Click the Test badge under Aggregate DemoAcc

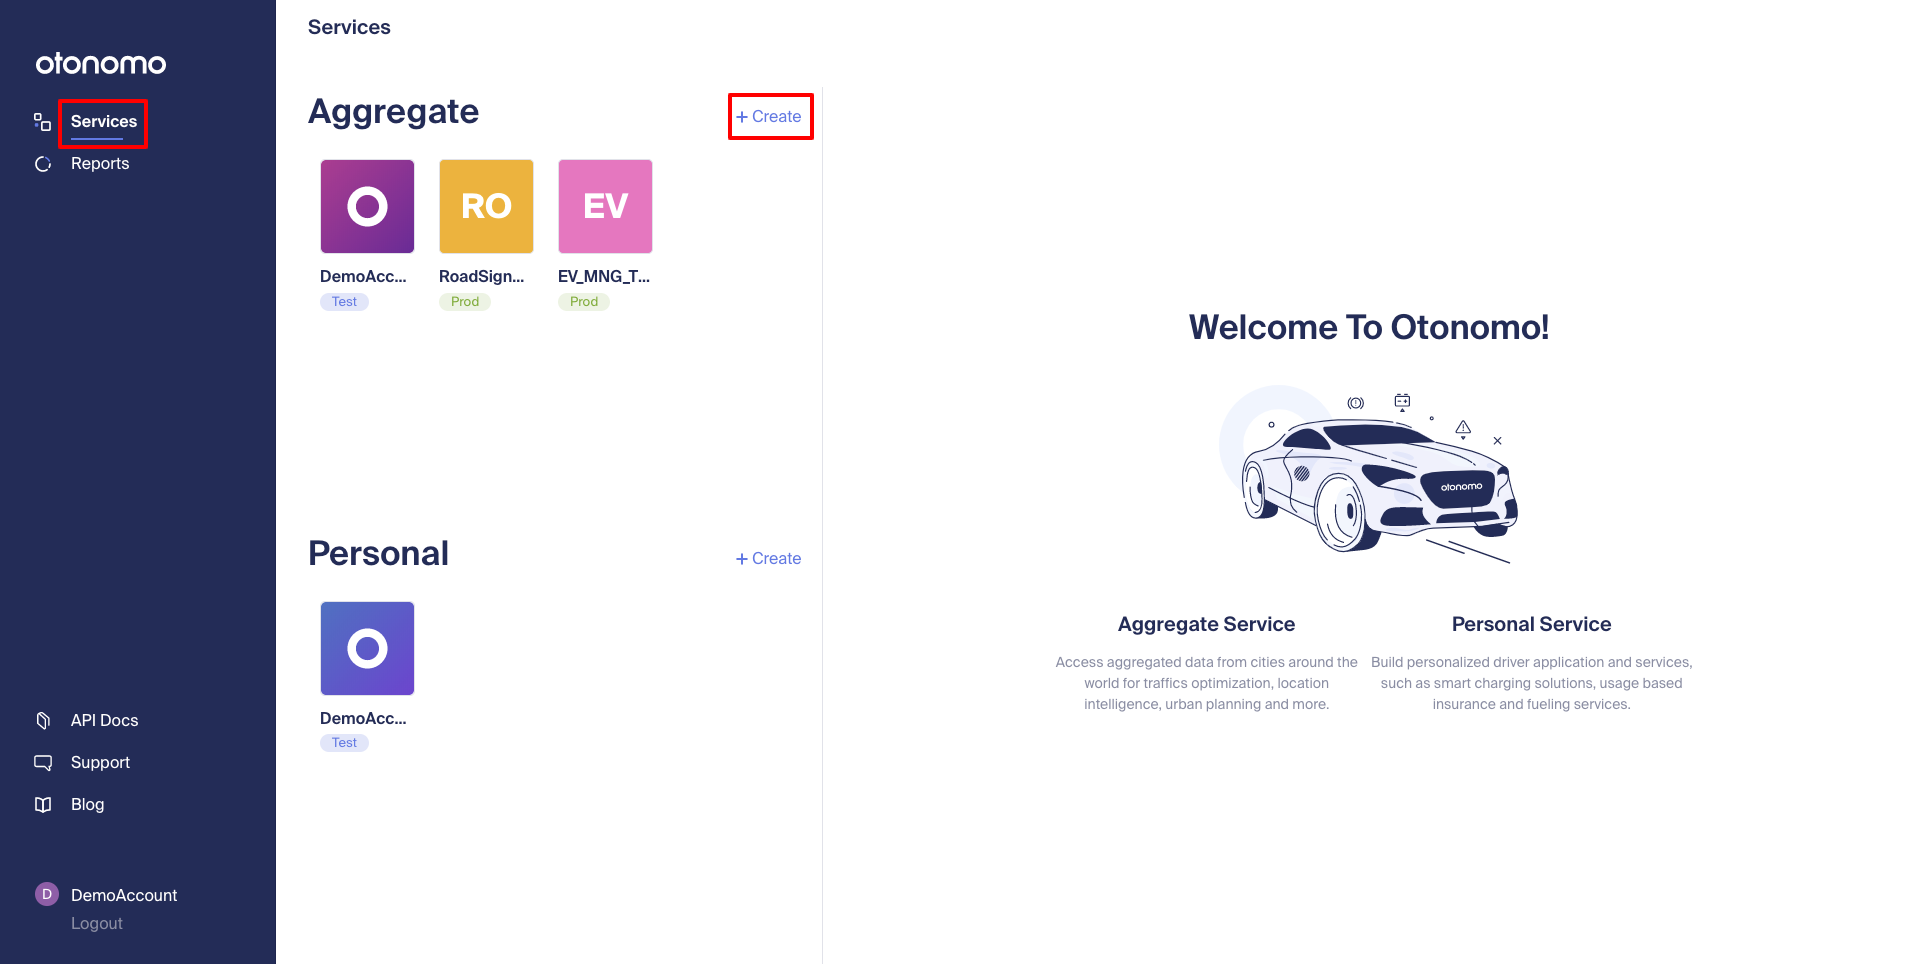[344, 302]
